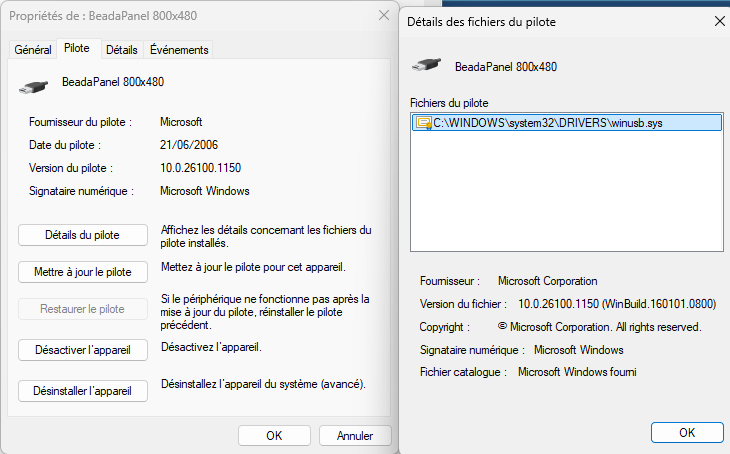Click the Fichiers du pilote label
The image size is (730, 454).
pos(449,103)
